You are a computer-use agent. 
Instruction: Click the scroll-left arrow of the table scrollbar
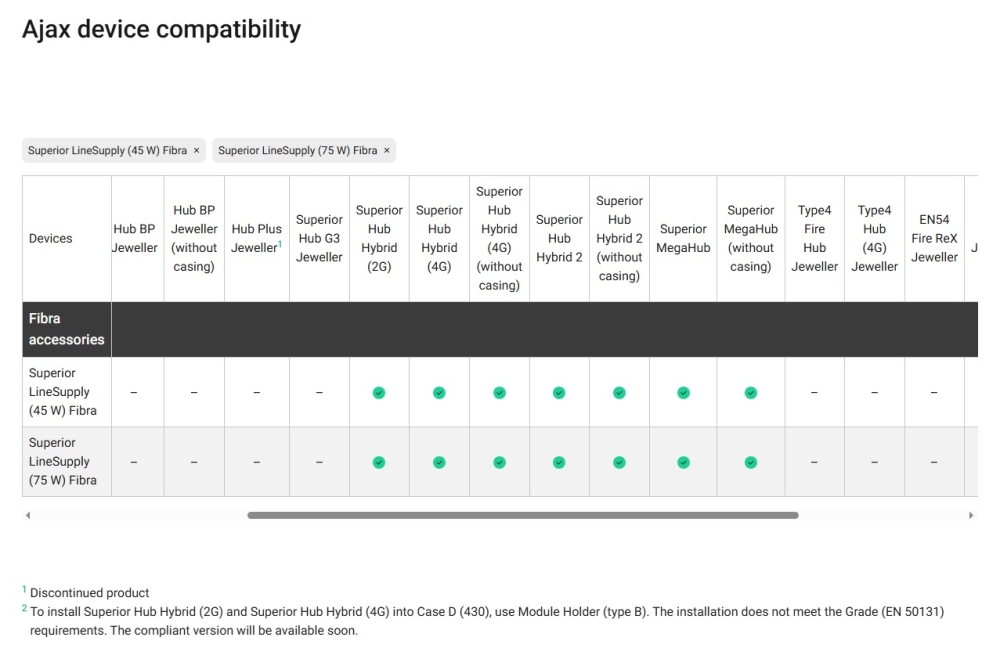click(27, 515)
